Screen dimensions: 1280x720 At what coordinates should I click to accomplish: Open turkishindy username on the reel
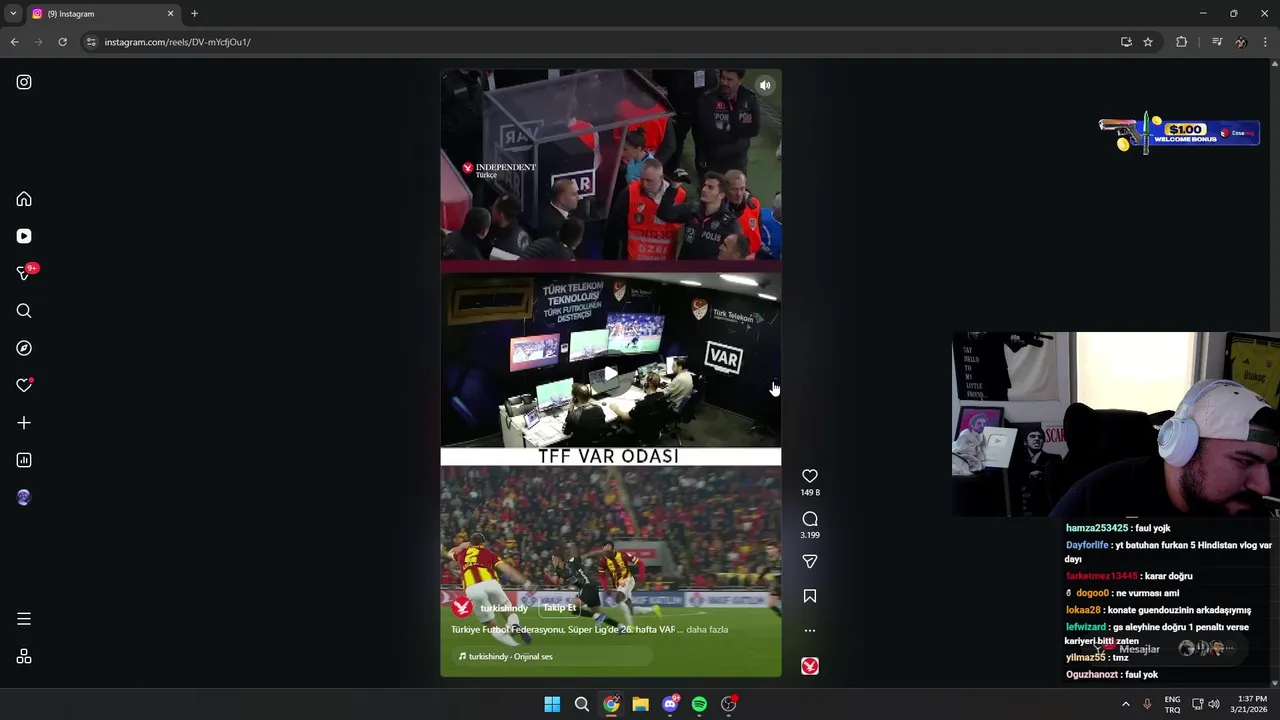click(x=504, y=608)
